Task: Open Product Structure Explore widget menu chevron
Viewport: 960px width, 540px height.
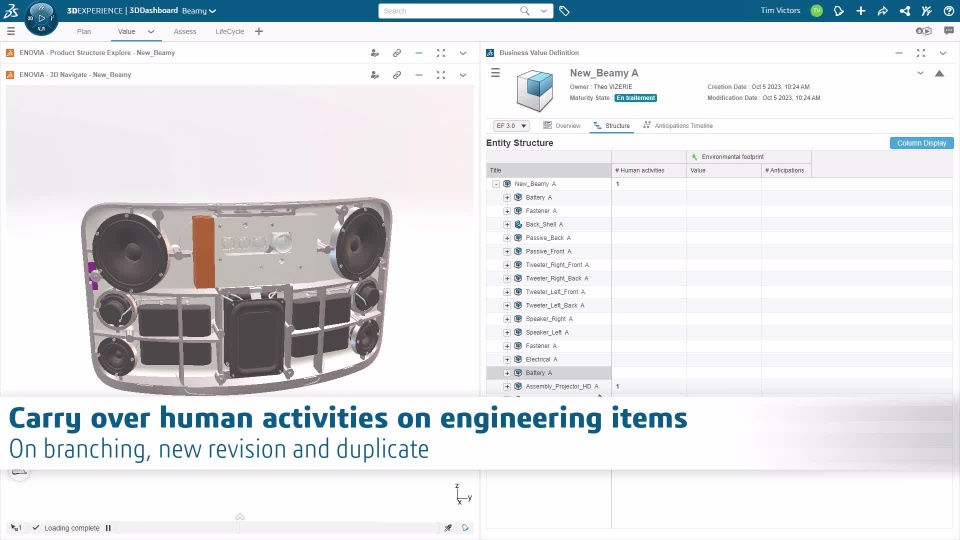Action: click(463, 53)
